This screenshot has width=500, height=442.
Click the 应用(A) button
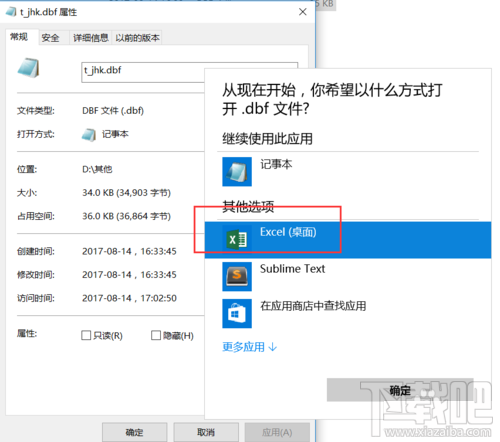click(x=277, y=432)
